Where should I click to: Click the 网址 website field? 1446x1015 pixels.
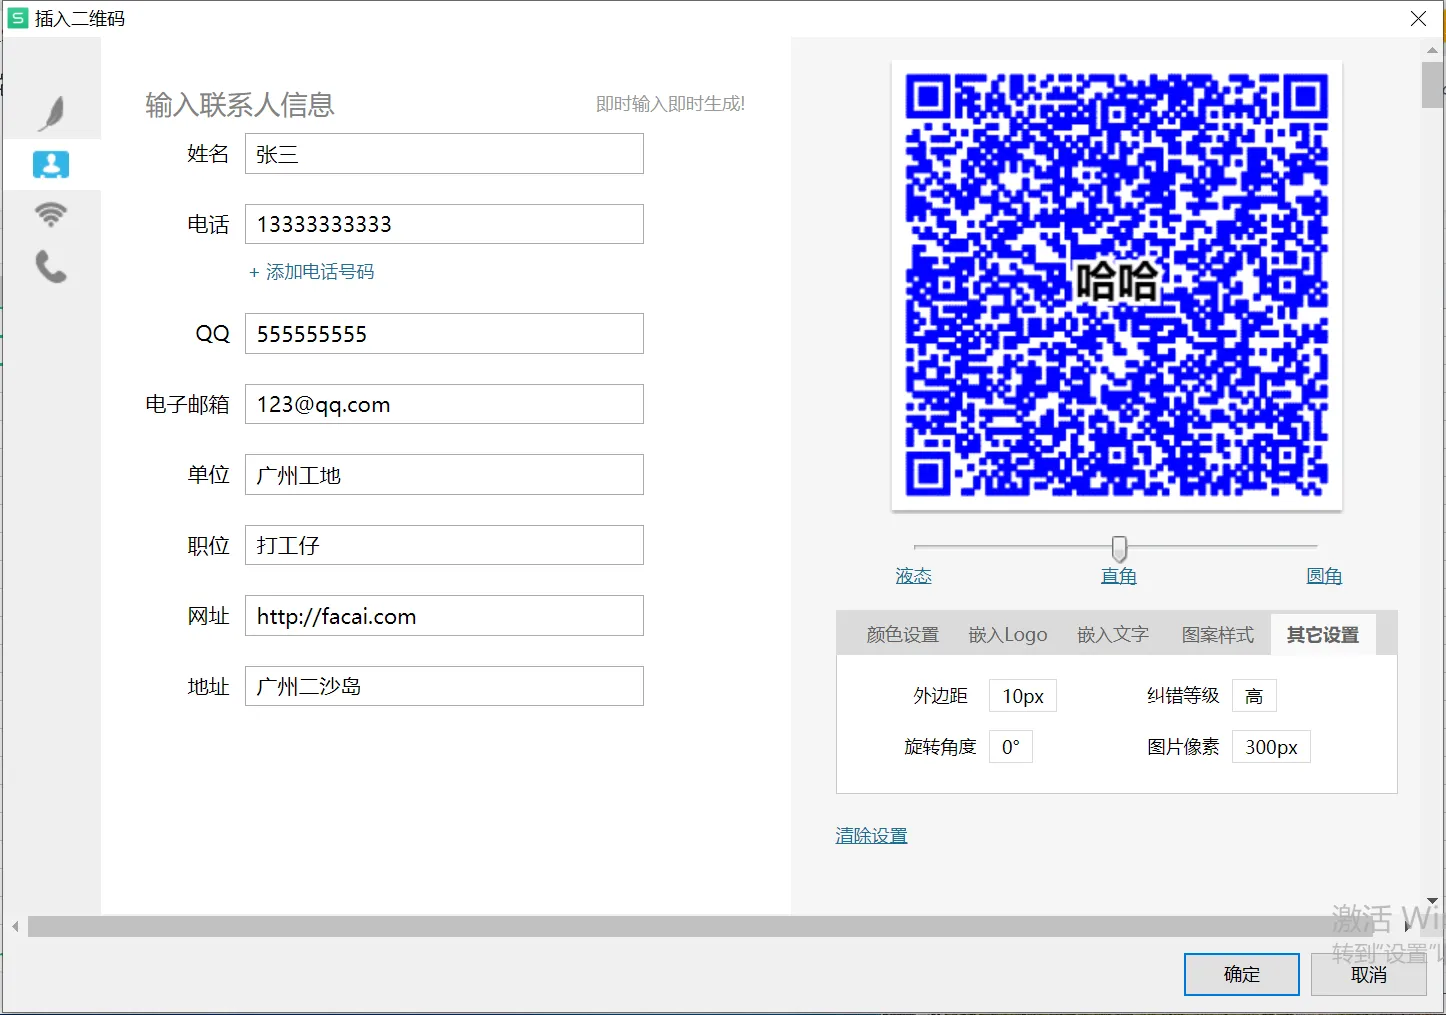tap(444, 616)
